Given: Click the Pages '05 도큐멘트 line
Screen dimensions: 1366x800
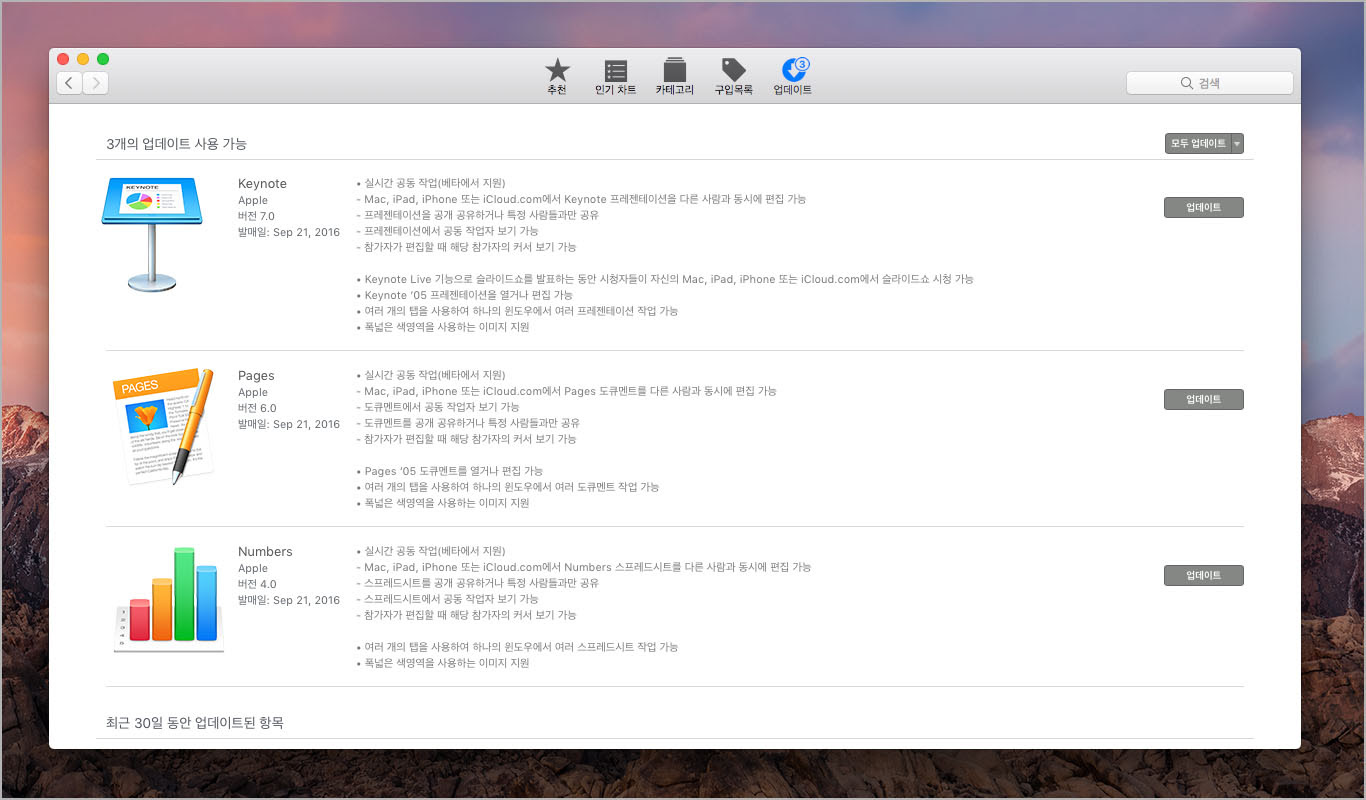Looking at the screenshot, I should click(450, 471).
